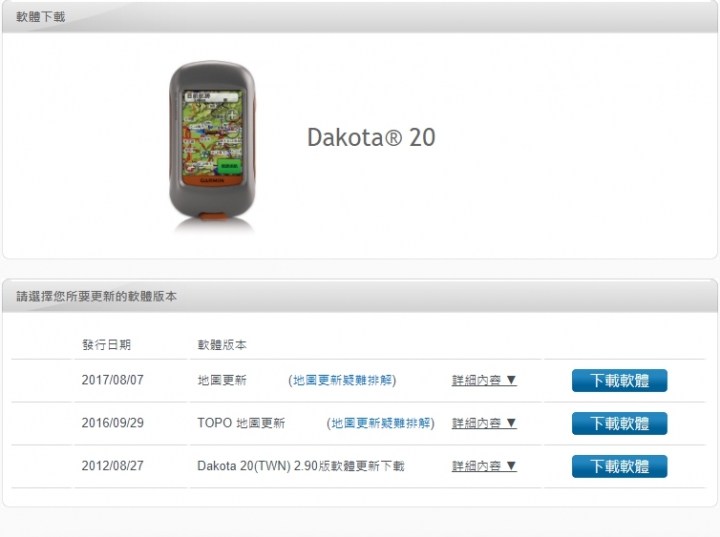
Task: Click the 請選擇您所要更新的軟體版本 heading
Action: click(x=96, y=296)
